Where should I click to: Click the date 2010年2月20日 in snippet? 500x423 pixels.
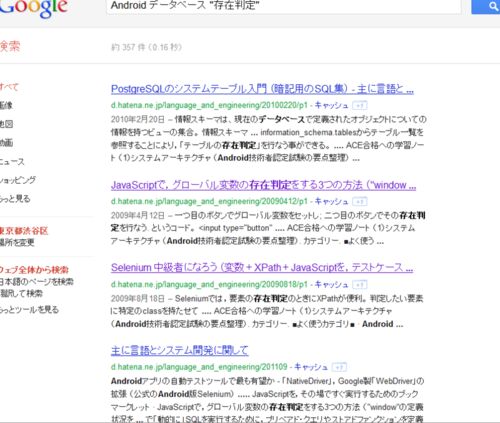coord(138,119)
